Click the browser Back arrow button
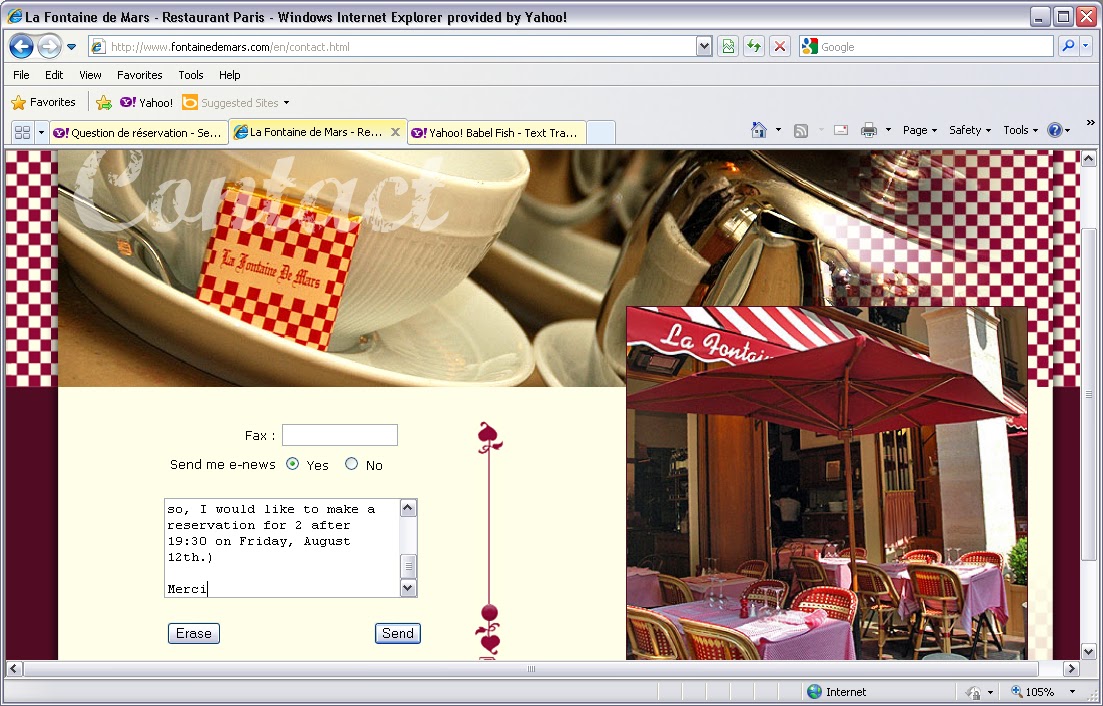This screenshot has width=1103, height=706. 21,47
